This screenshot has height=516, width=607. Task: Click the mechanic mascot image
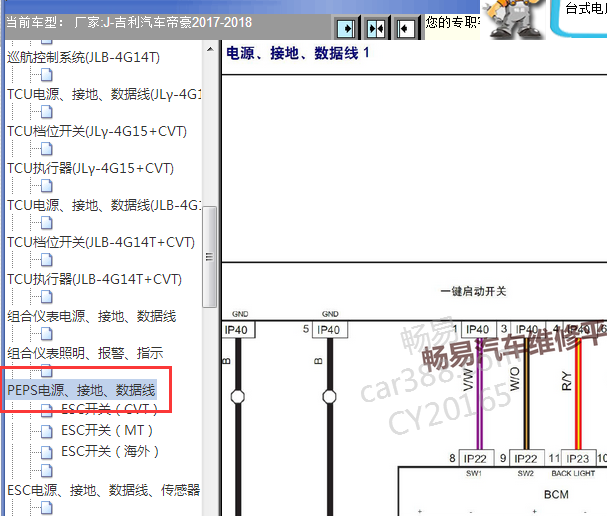(514, 19)
